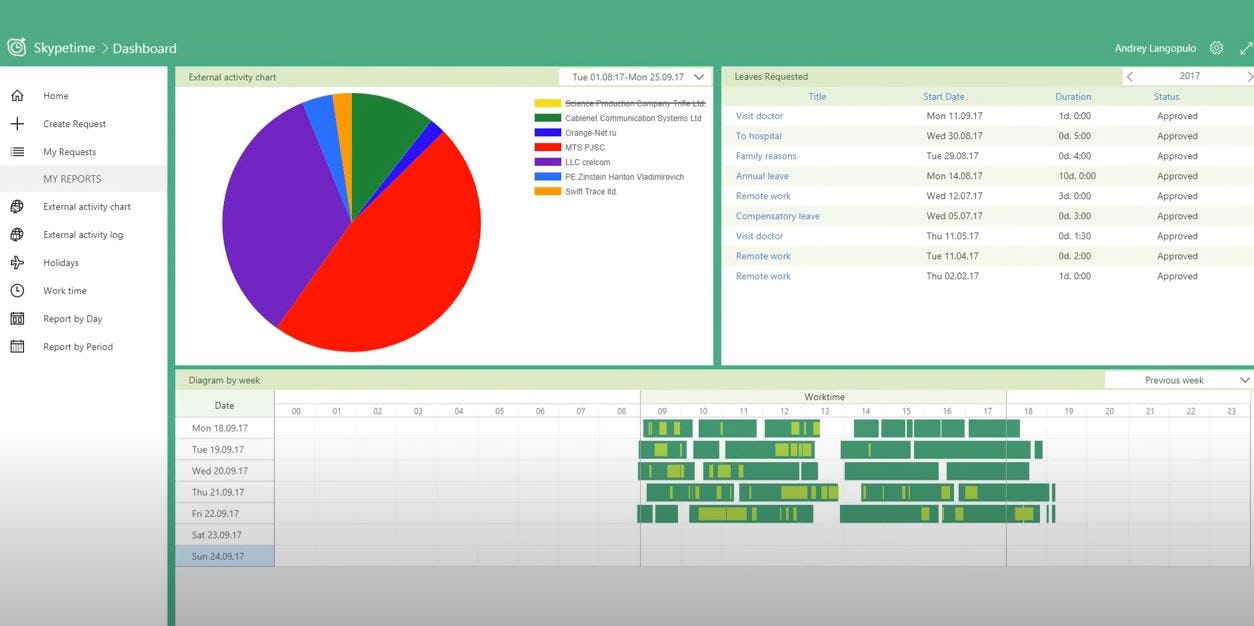Open External activity chart menu item
This screenshot has width=1254, height=626.
tap(87, 207)
